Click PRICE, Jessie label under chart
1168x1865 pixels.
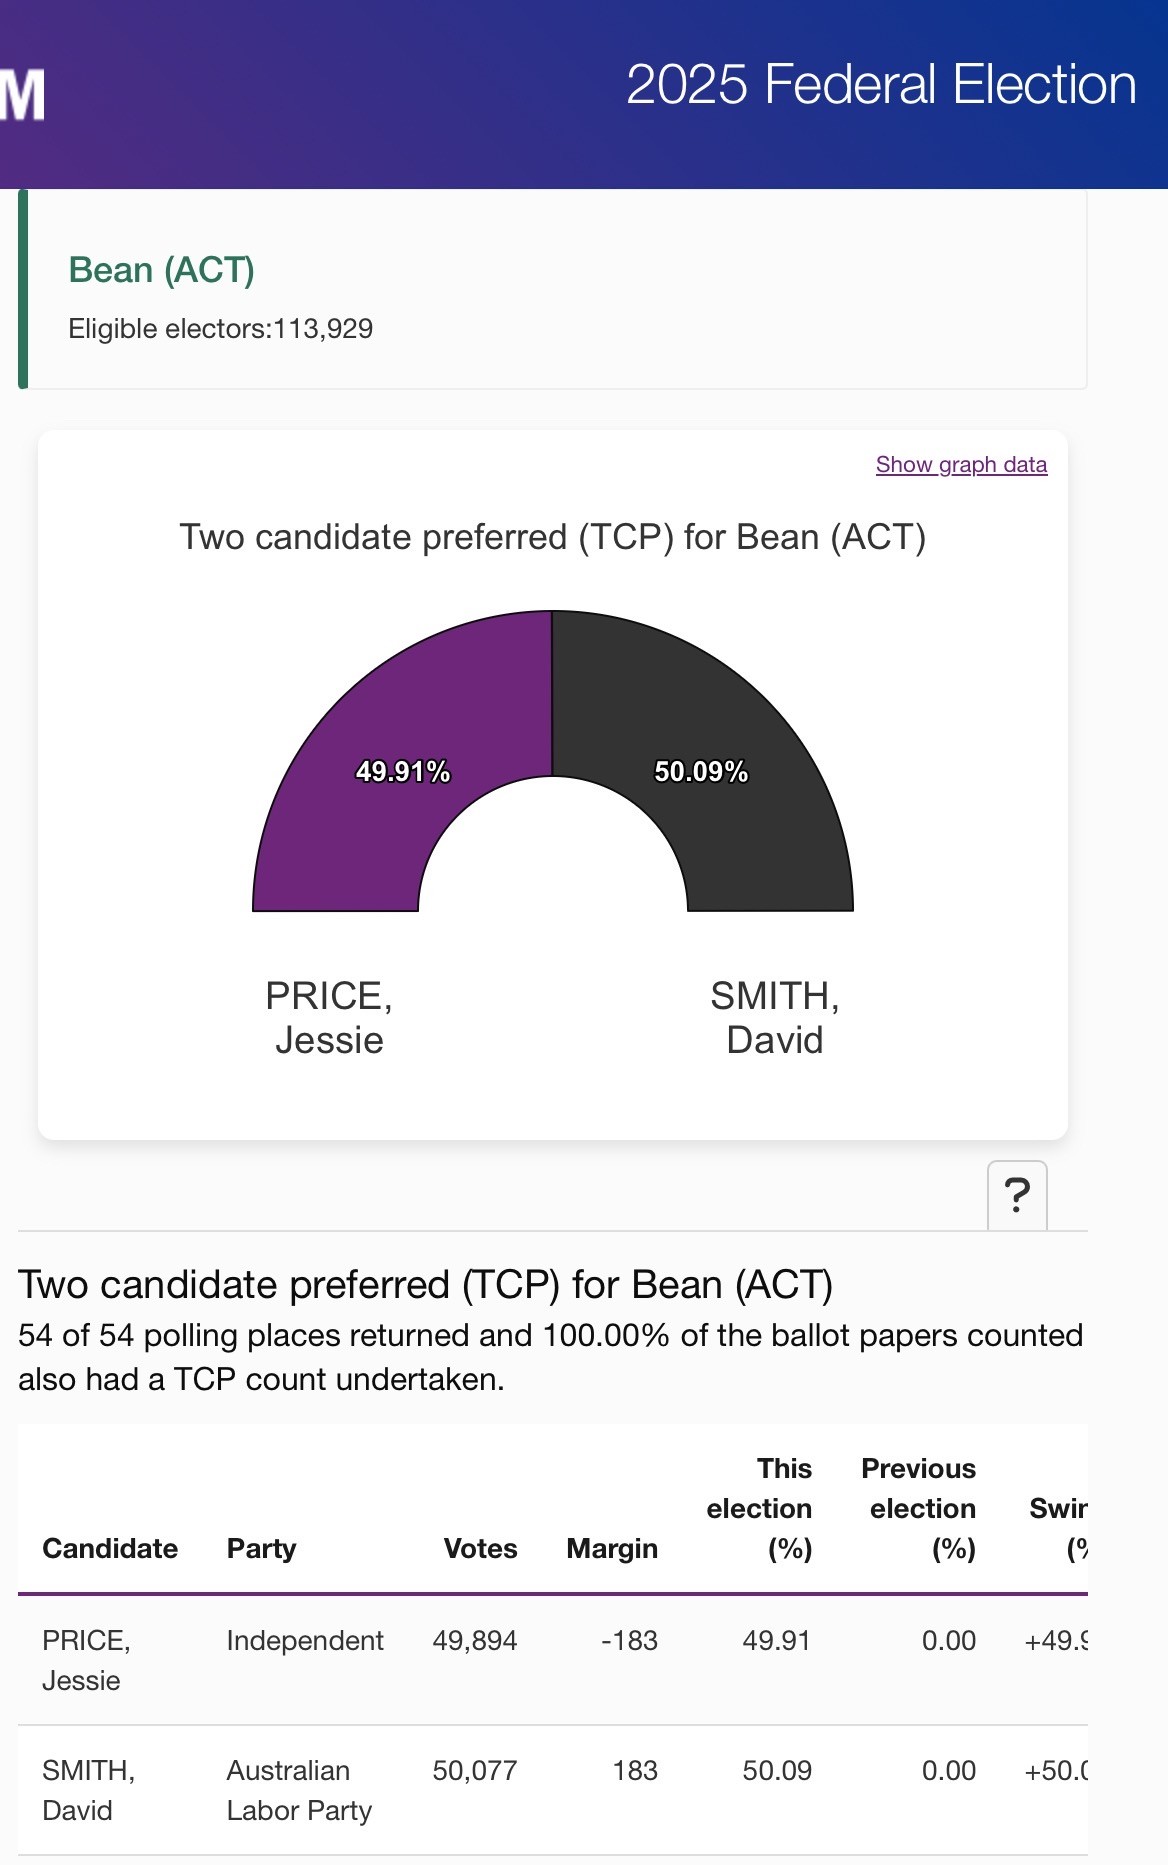point(329,1018)
